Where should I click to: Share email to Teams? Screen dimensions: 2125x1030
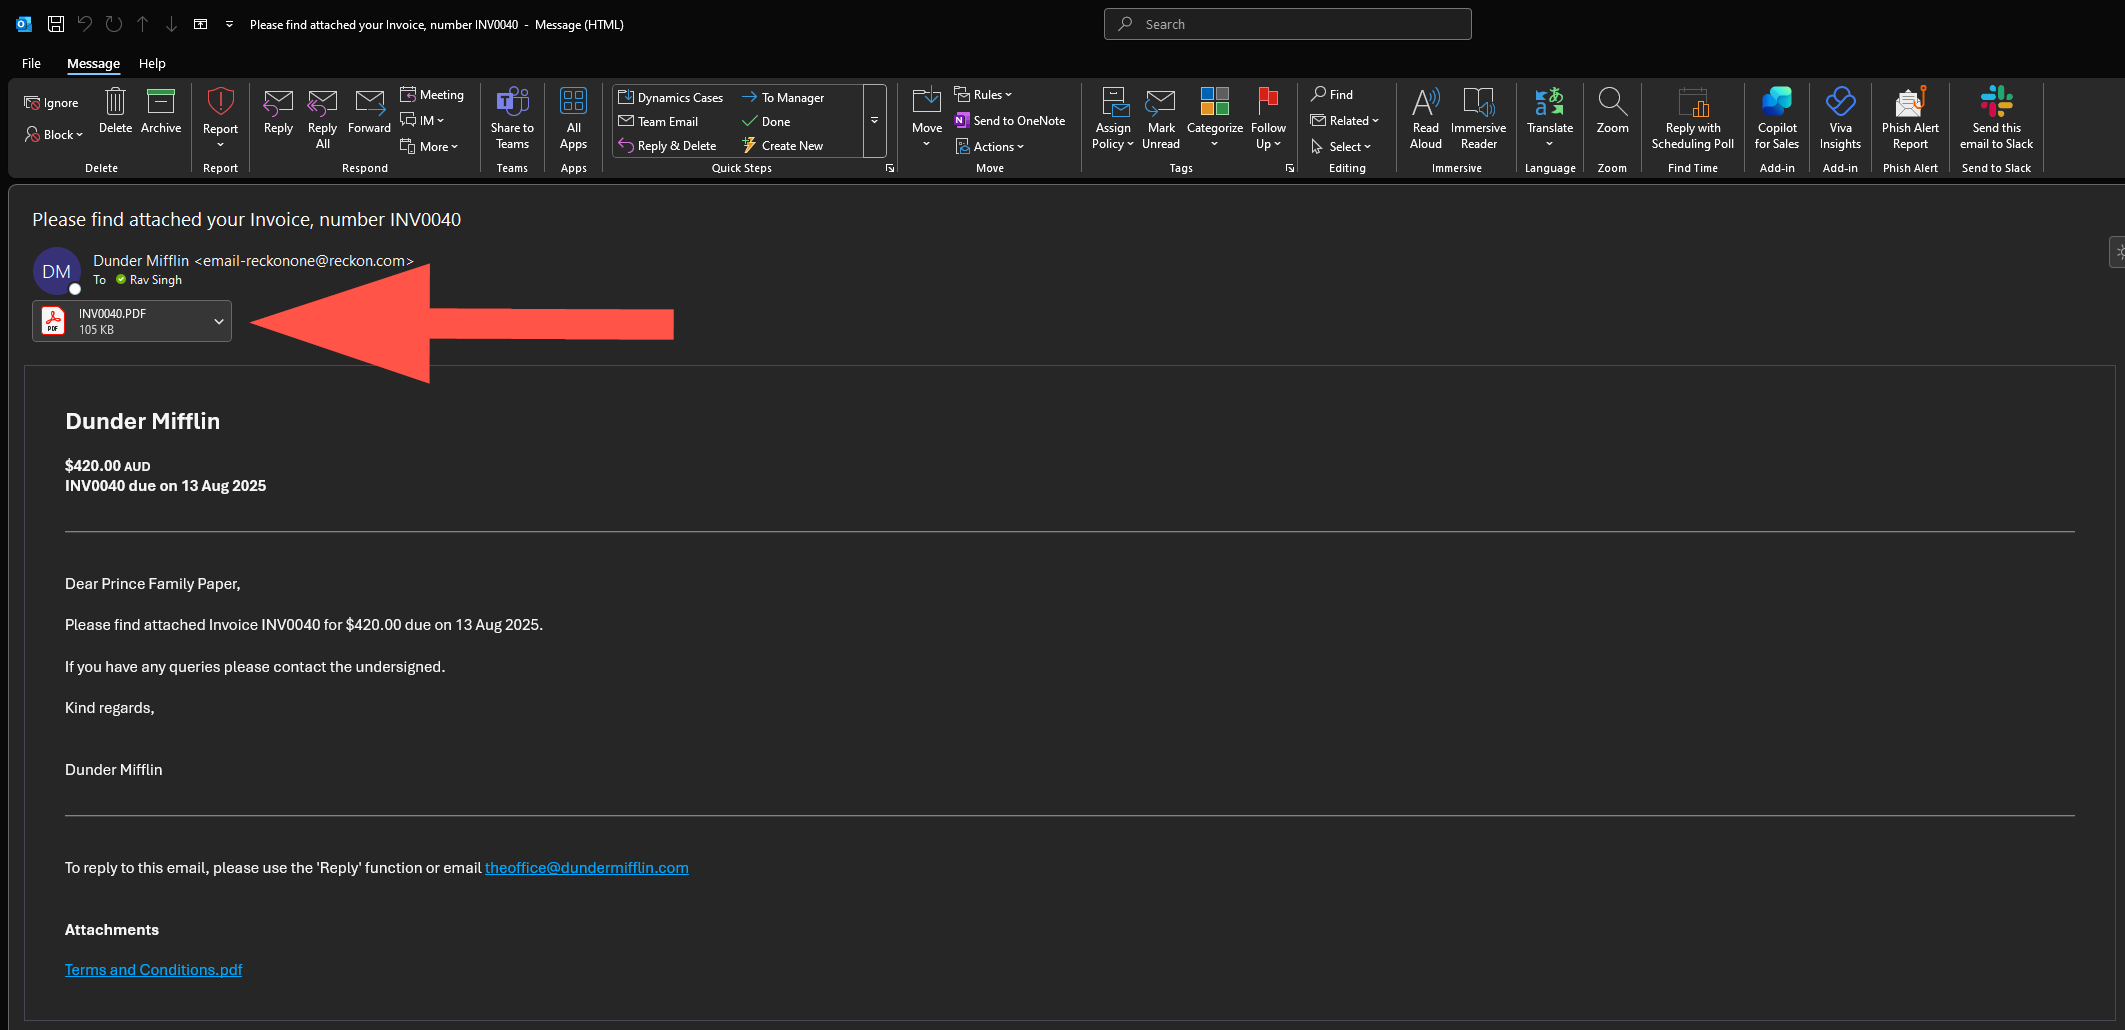coord(512,119)
